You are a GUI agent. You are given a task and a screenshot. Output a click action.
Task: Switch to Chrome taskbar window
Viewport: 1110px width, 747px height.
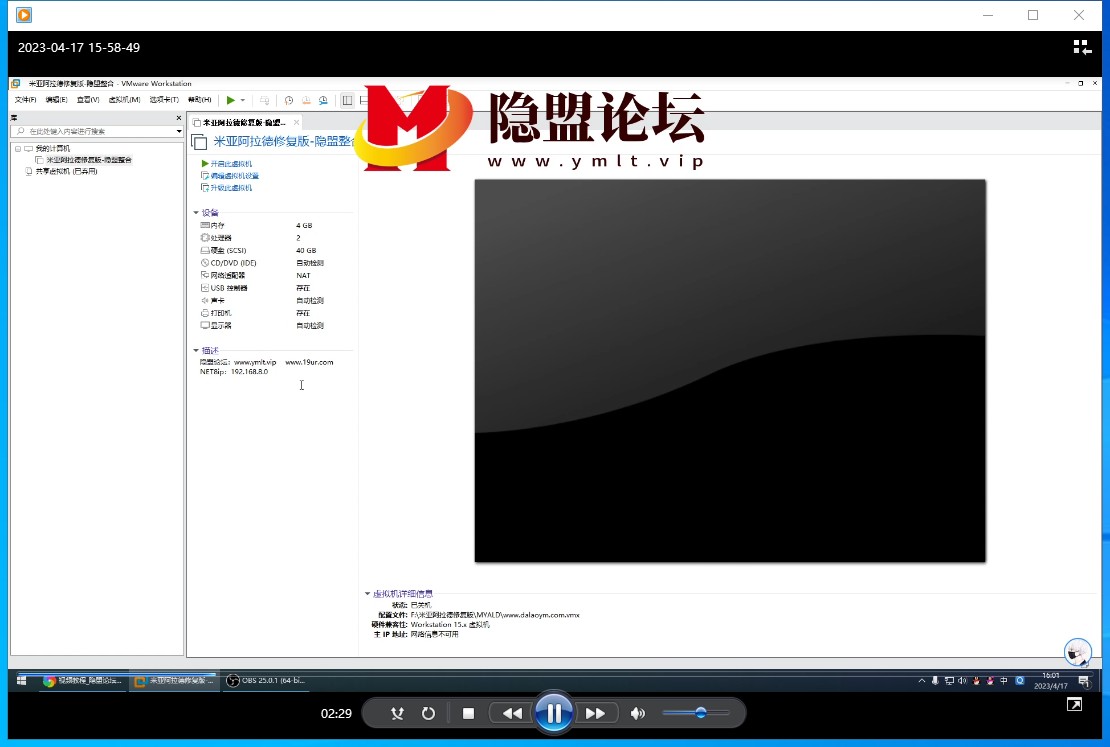click(84, 680)
